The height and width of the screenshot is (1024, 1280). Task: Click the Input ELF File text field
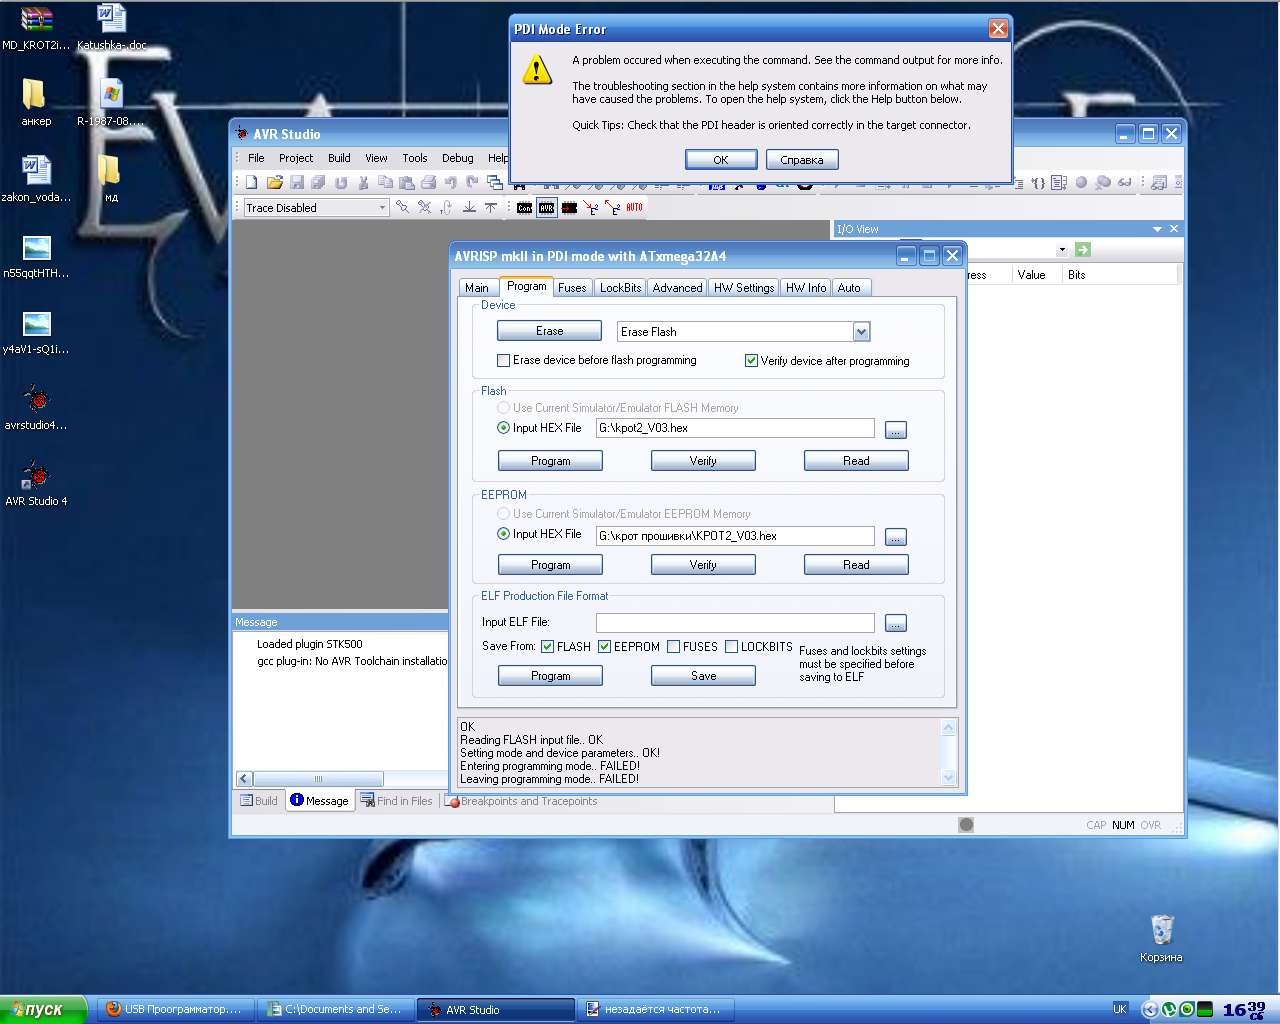click(x=735, y=623)
